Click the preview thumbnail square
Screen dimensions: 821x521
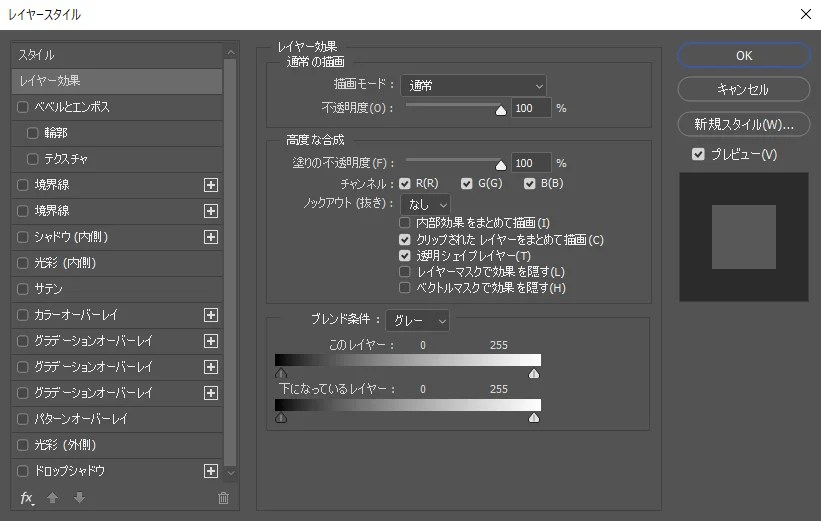coord(744,237)
